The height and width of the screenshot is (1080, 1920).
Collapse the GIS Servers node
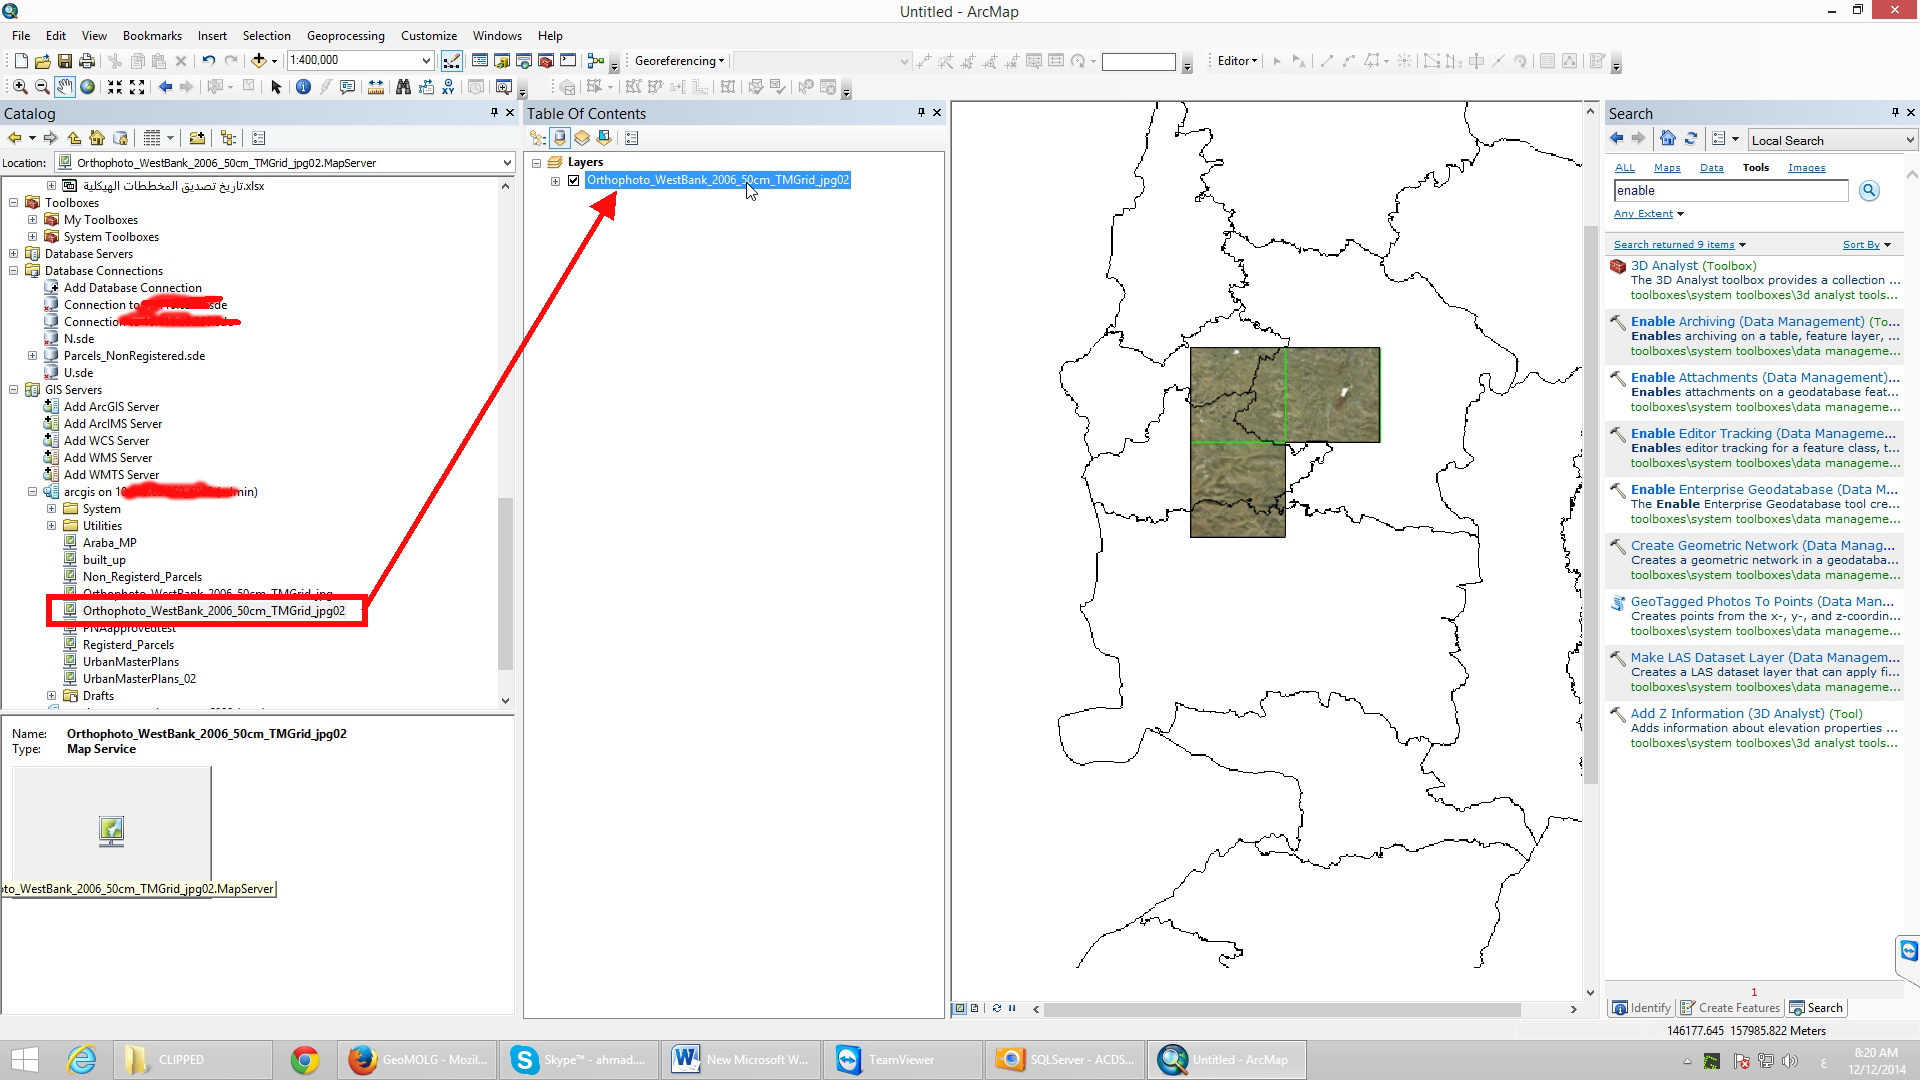(x=14, y=390)
